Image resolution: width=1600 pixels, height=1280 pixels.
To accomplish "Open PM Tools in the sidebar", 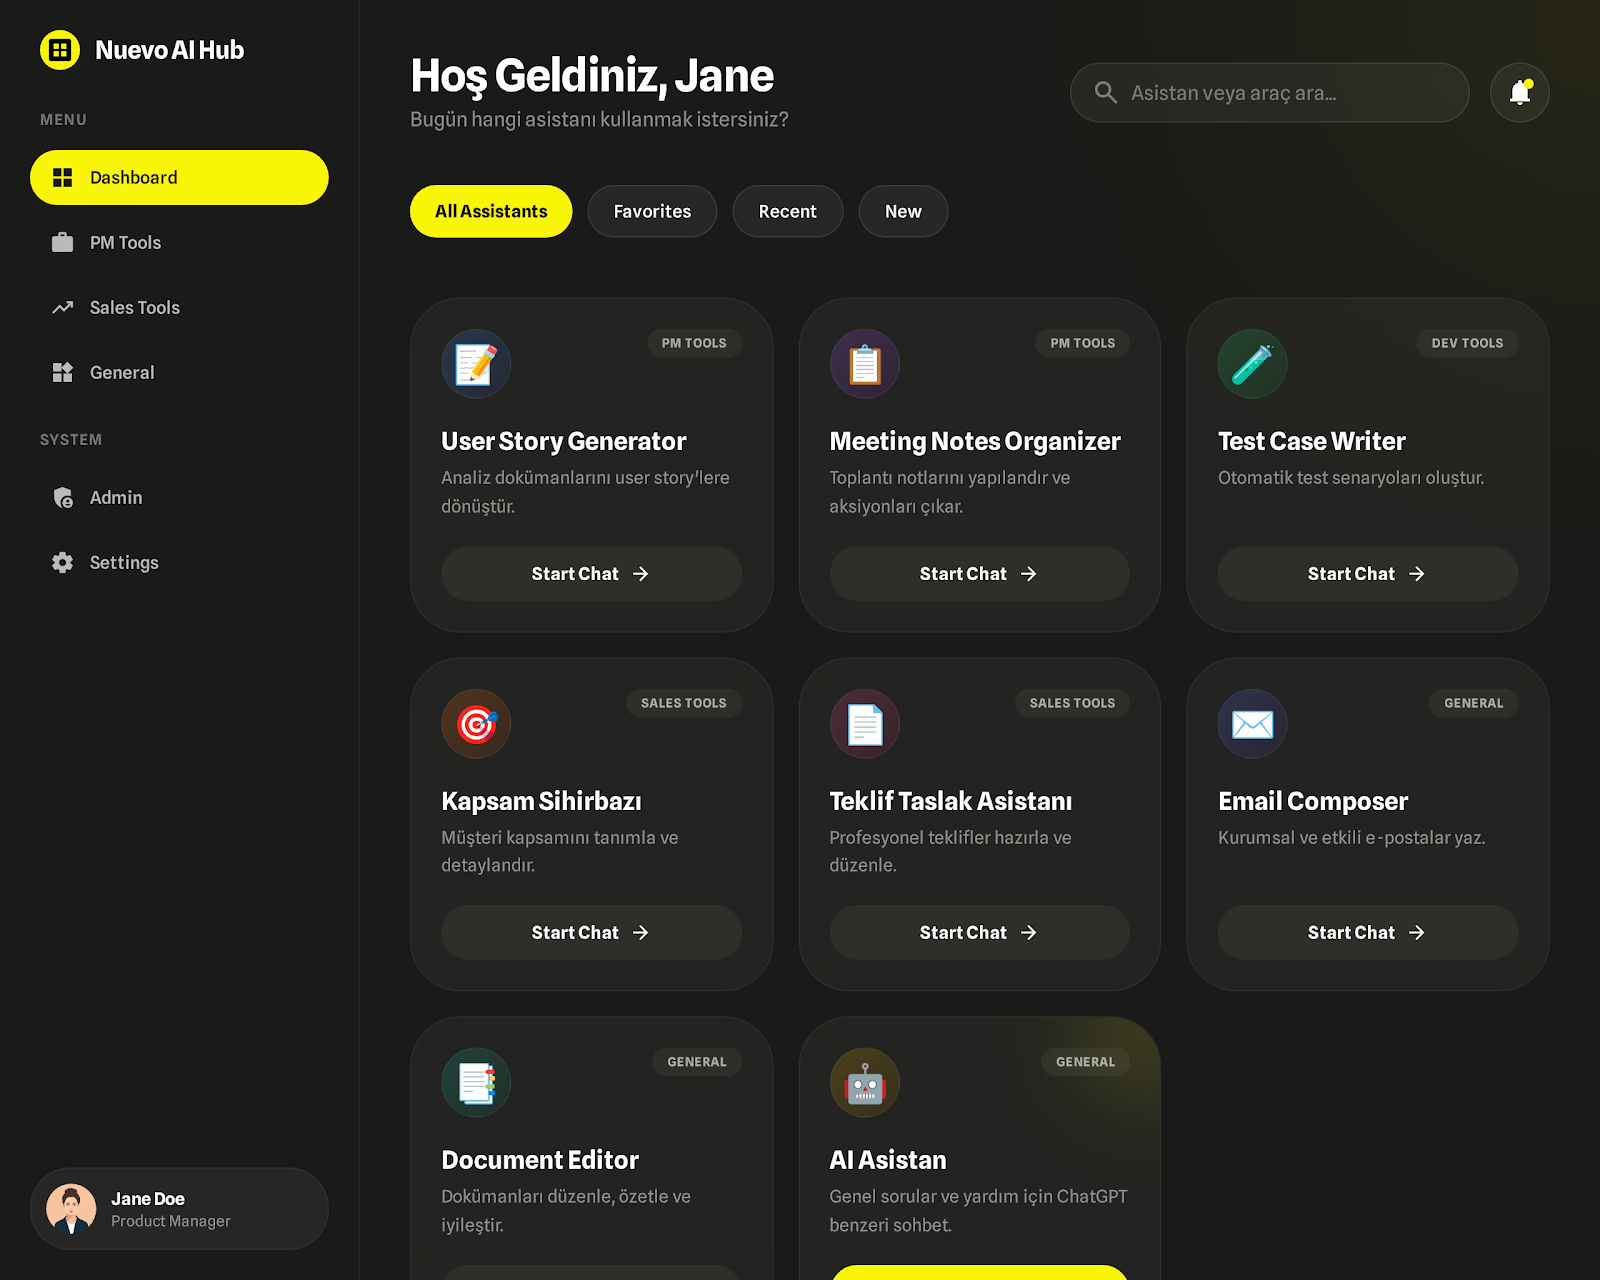I will point(125,243).
